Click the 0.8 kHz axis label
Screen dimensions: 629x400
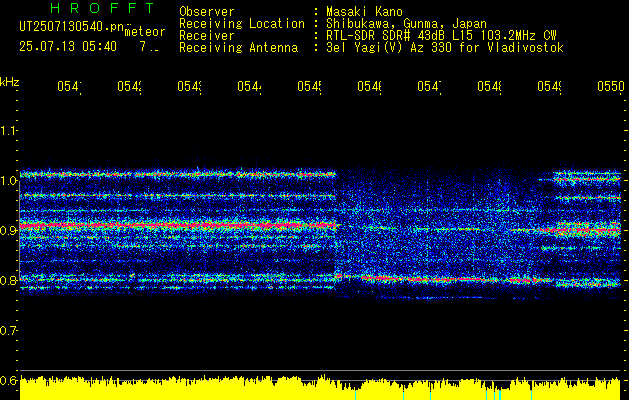[x=8, y=280]
